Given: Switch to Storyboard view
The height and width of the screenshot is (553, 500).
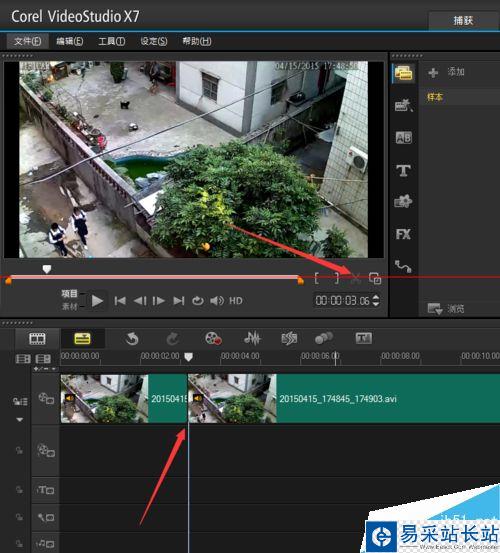Looking at the screenshot, I should click(x=37, y=339).
